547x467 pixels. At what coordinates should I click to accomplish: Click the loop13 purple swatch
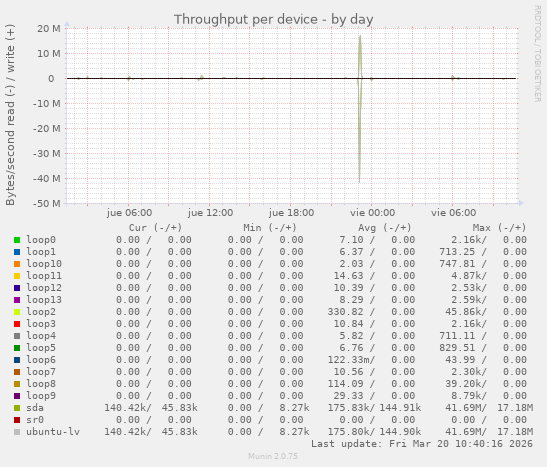pos(17,300)
